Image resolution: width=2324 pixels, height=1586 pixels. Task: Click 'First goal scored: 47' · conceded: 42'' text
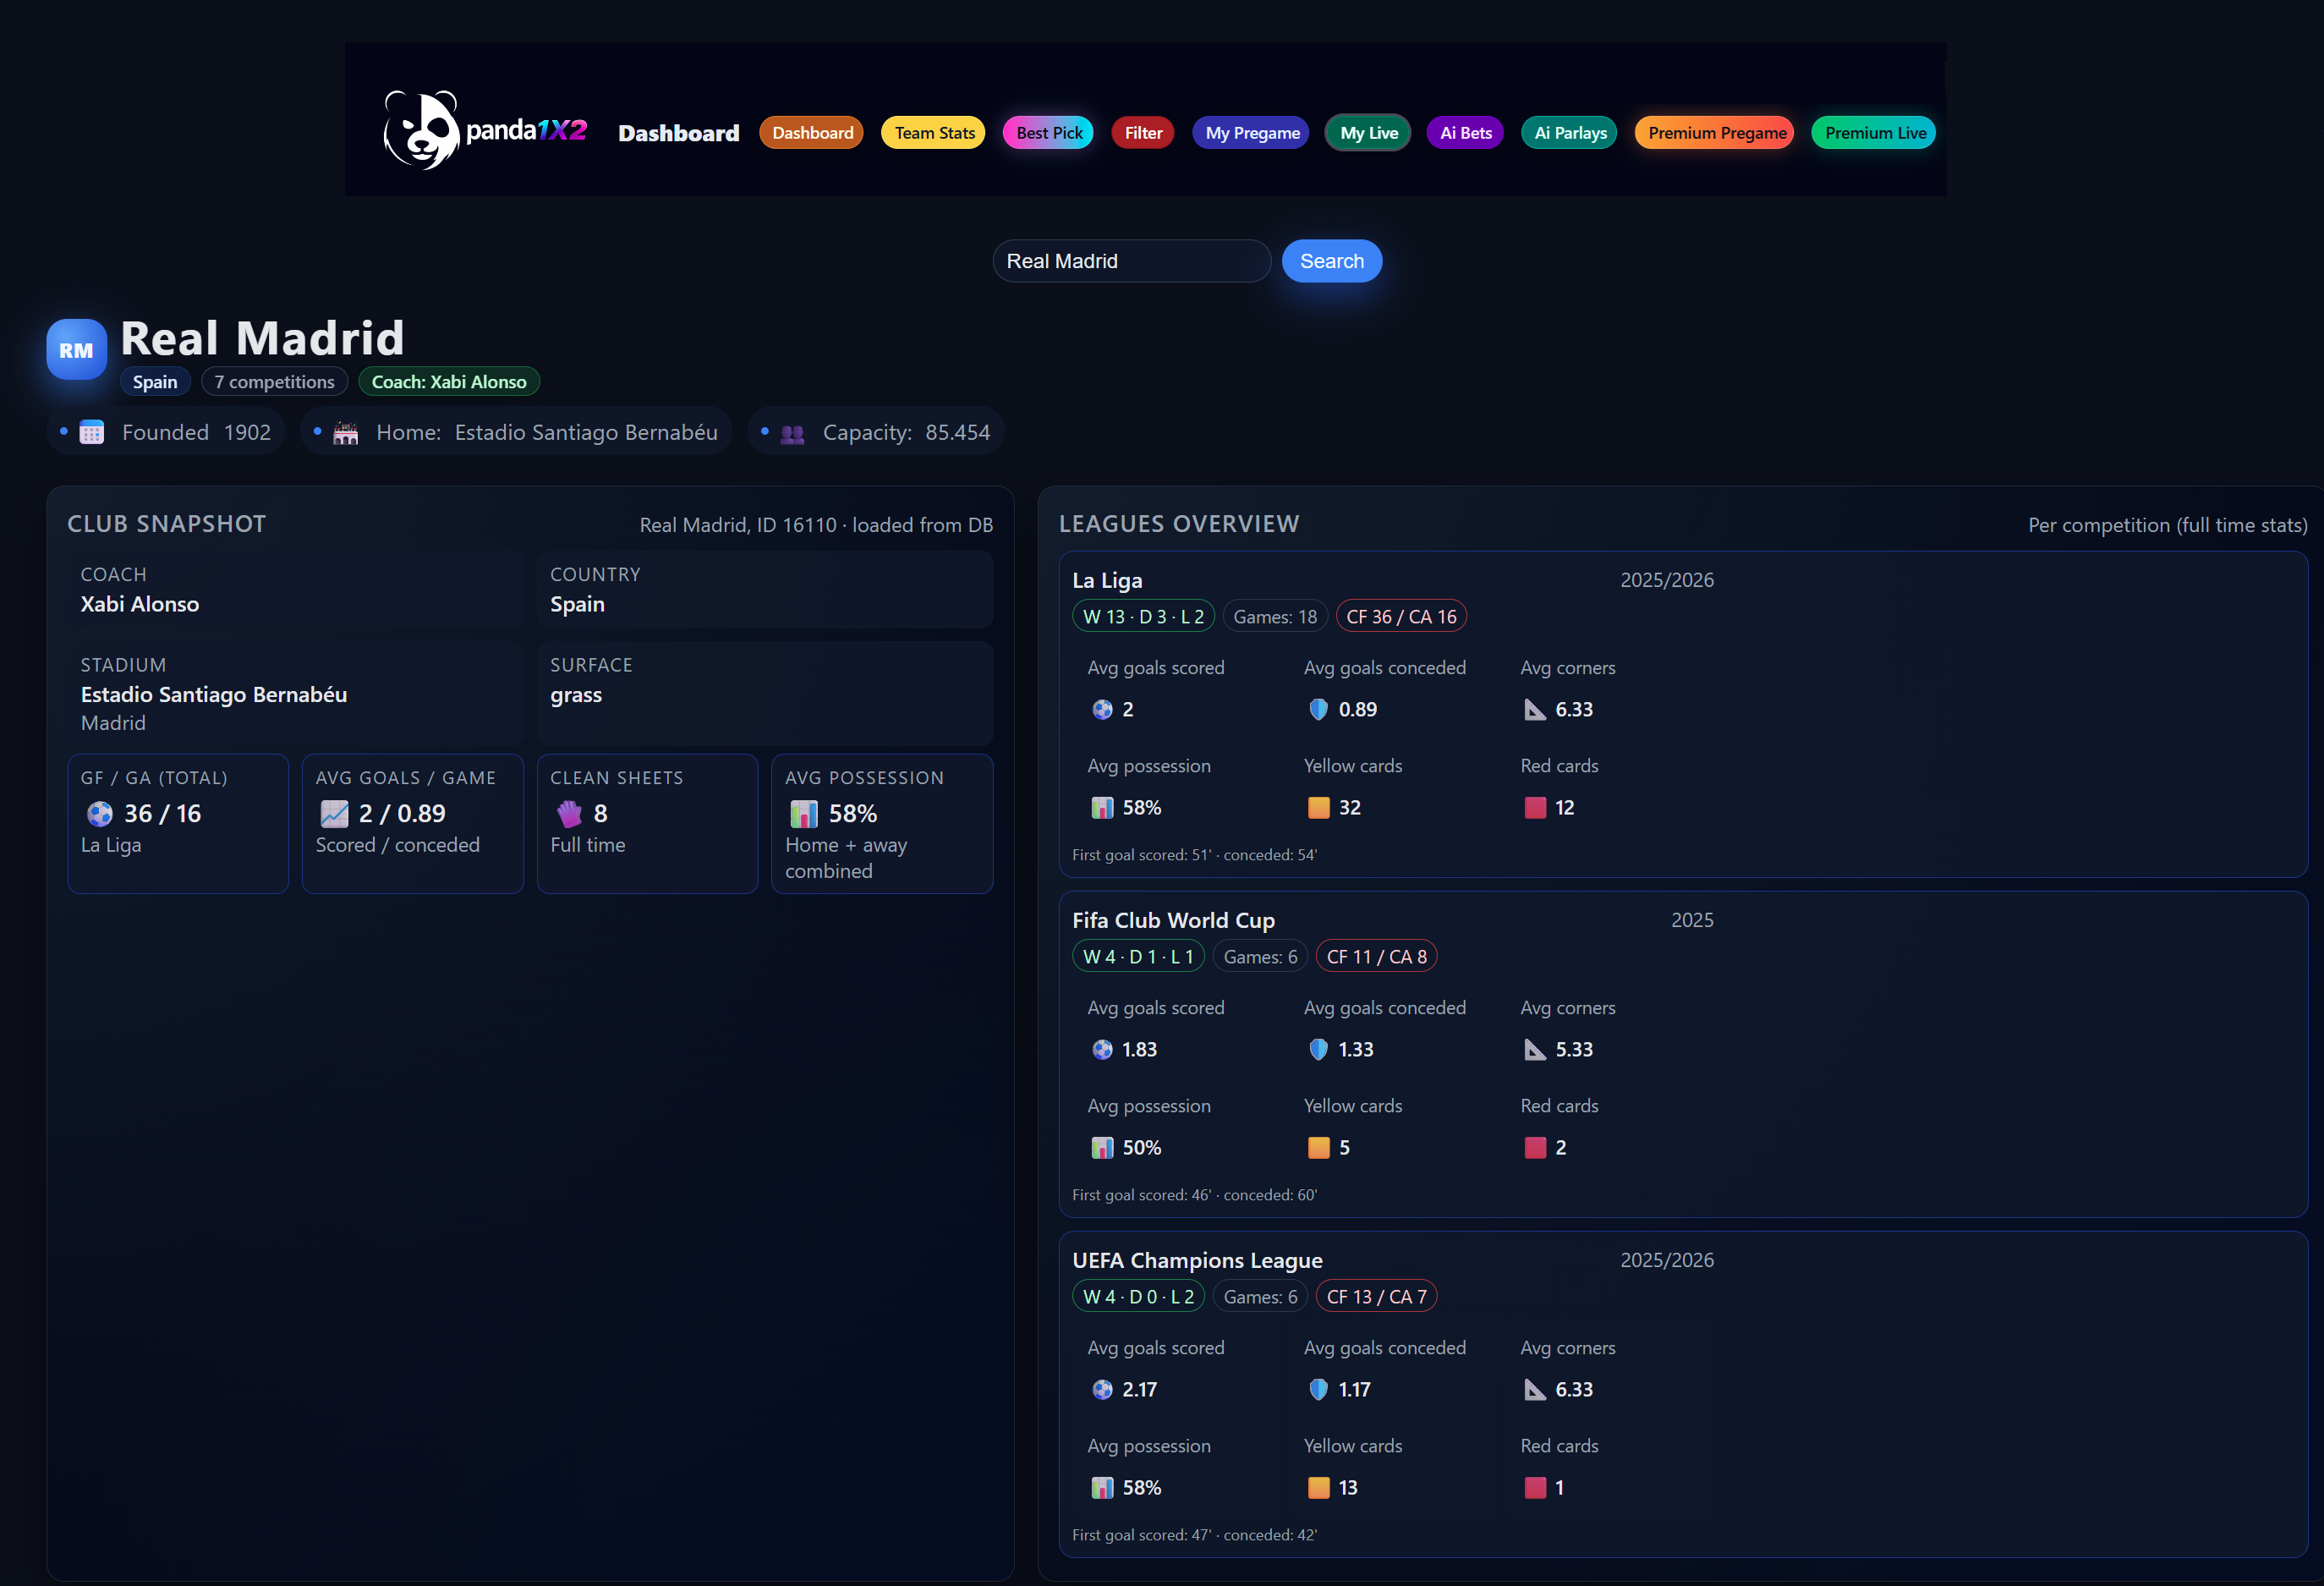coord(1194,1535)
